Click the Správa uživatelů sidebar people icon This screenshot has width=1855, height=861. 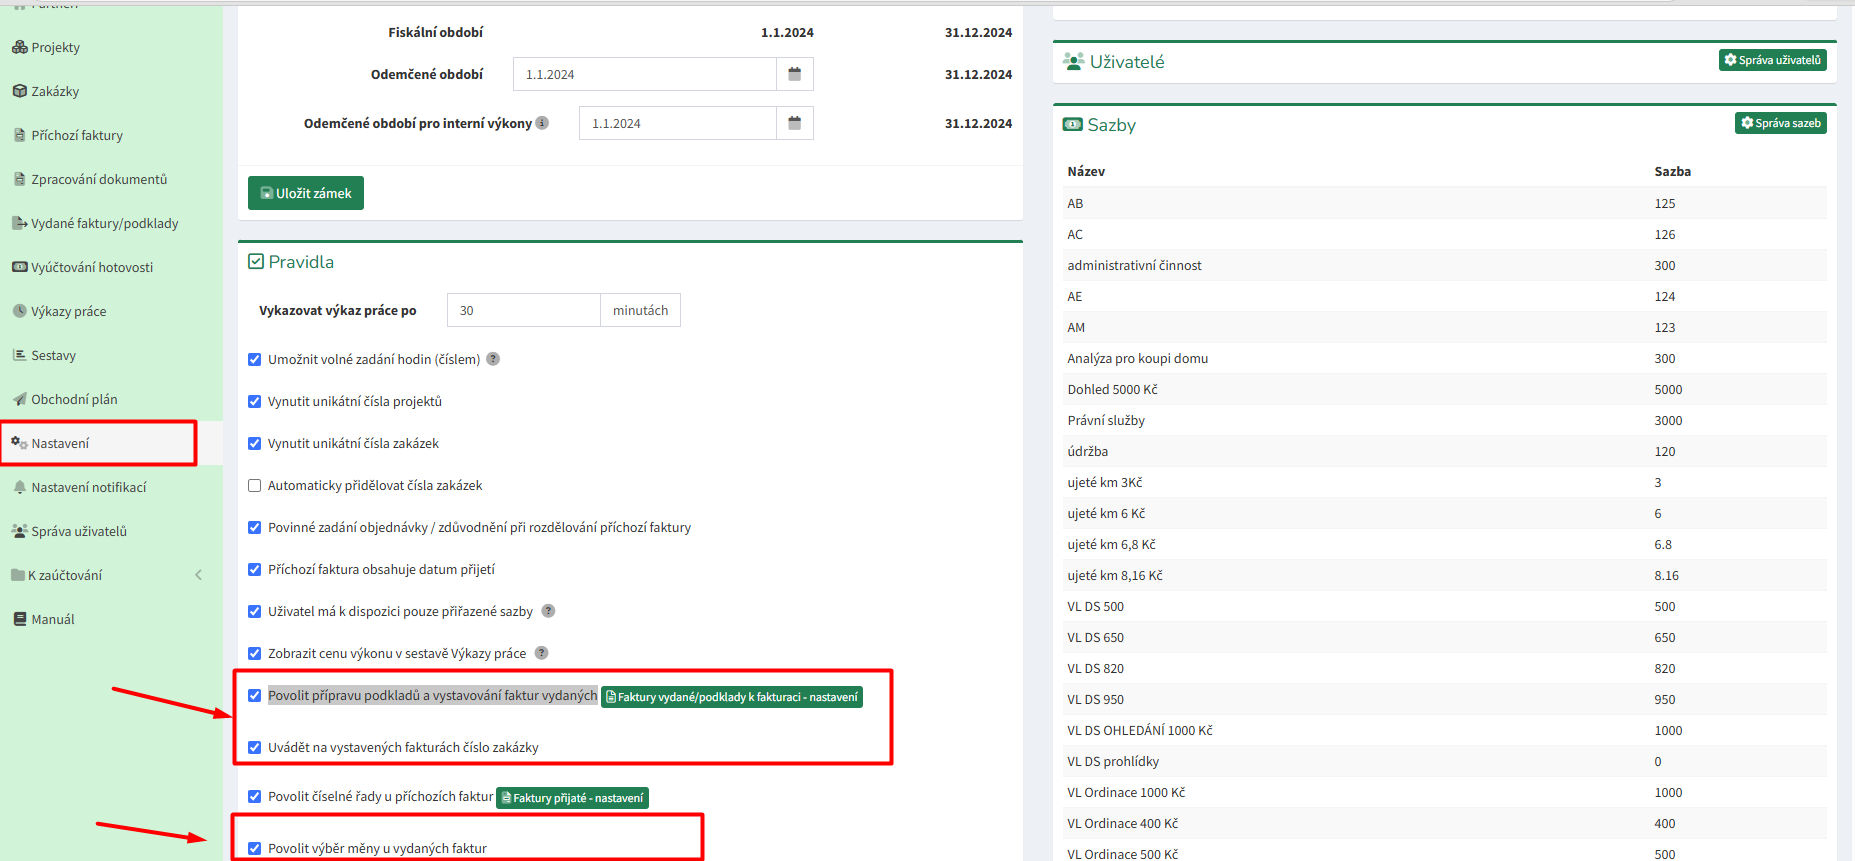point(19,531)
